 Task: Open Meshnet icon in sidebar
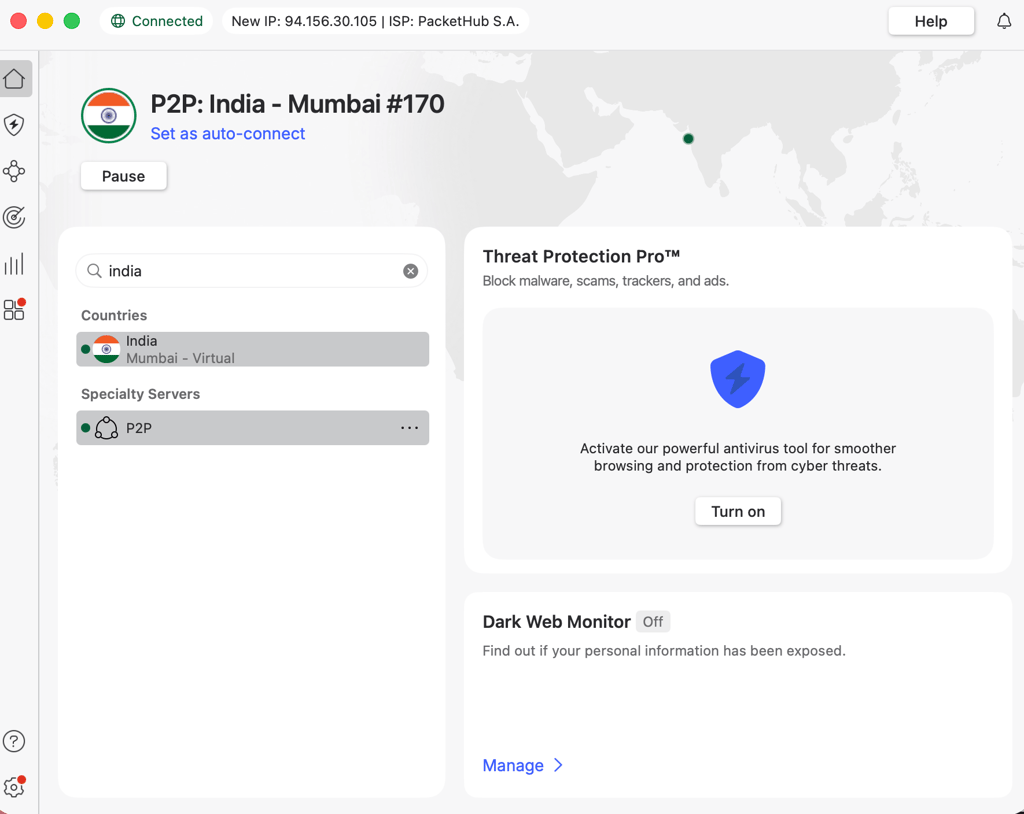tap(14, 171)
